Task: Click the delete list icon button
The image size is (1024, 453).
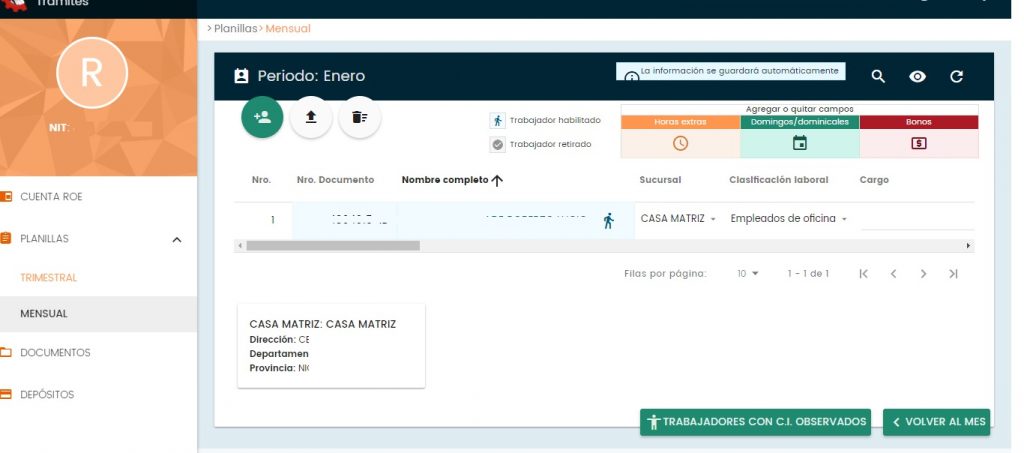Action: tap(359, 117)
